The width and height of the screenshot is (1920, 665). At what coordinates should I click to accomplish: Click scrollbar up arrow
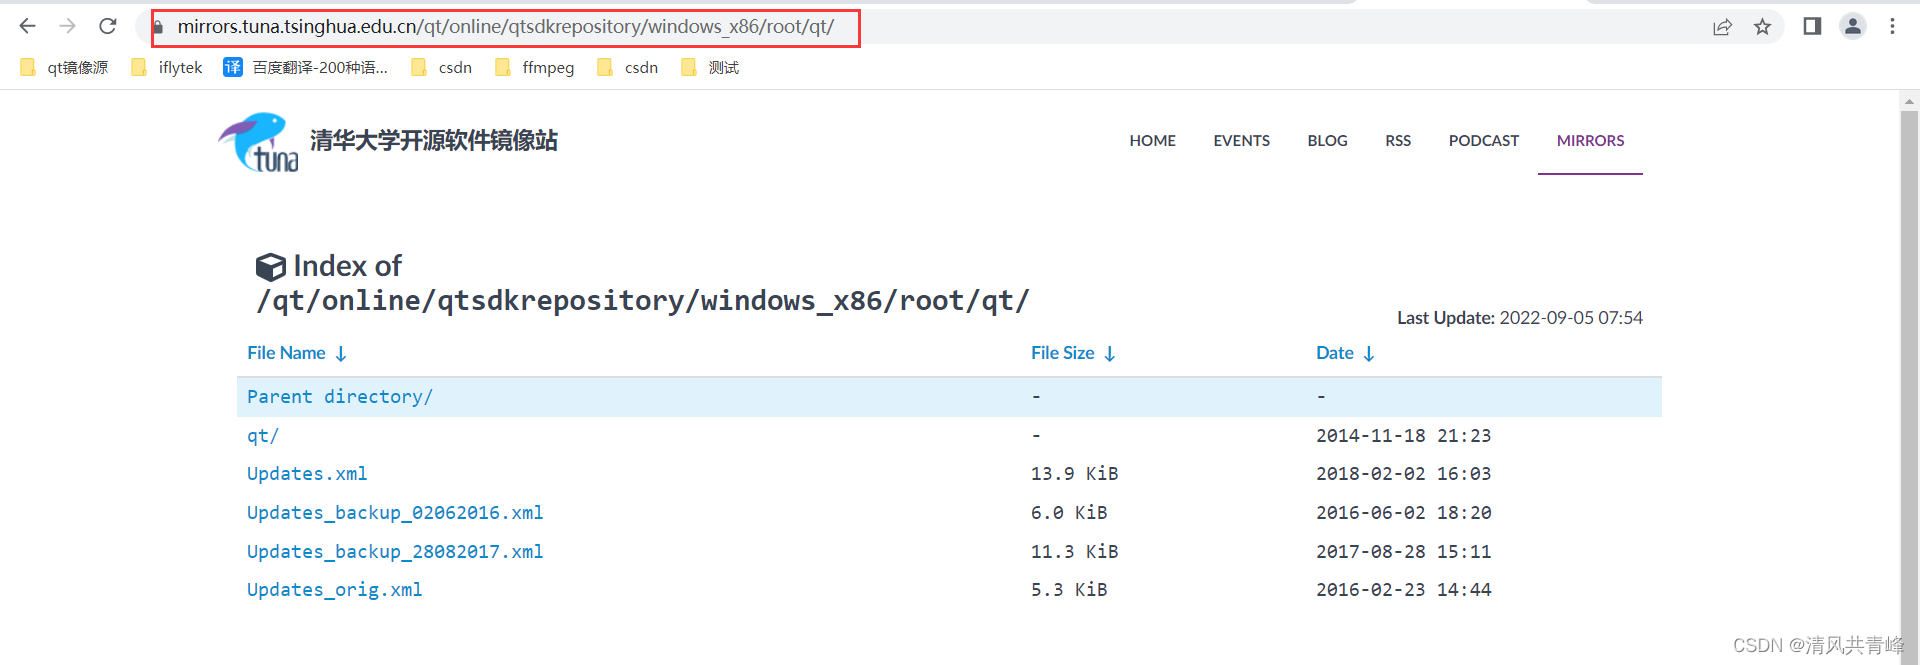1909,101
